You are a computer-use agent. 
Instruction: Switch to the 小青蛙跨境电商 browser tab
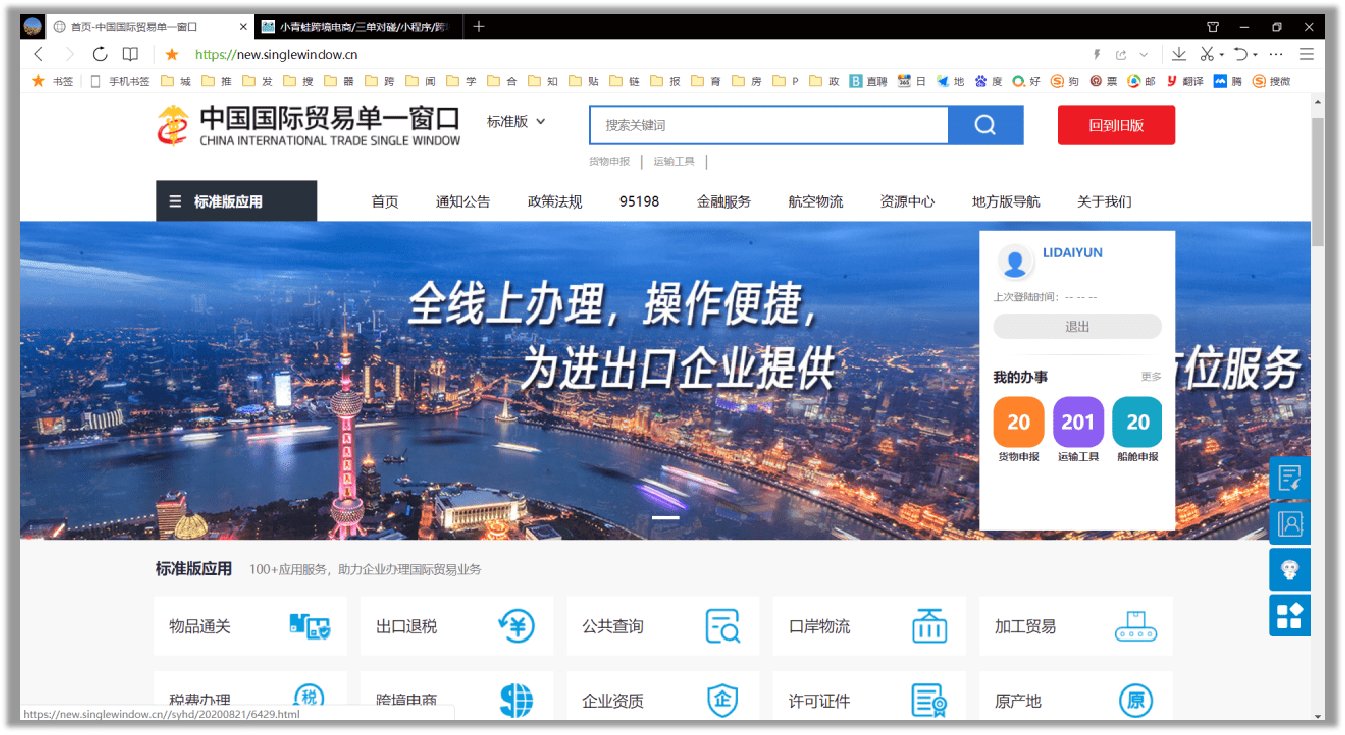pos(356,27)
